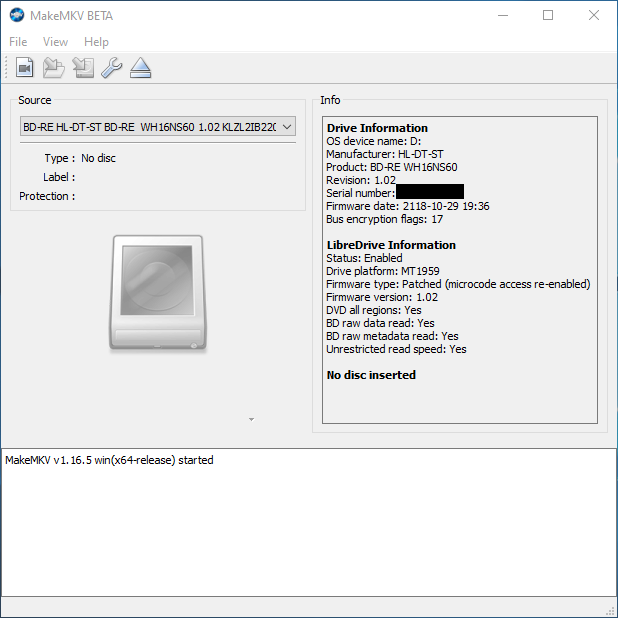Click the Open disc toolbar icon

coord(54,68)
